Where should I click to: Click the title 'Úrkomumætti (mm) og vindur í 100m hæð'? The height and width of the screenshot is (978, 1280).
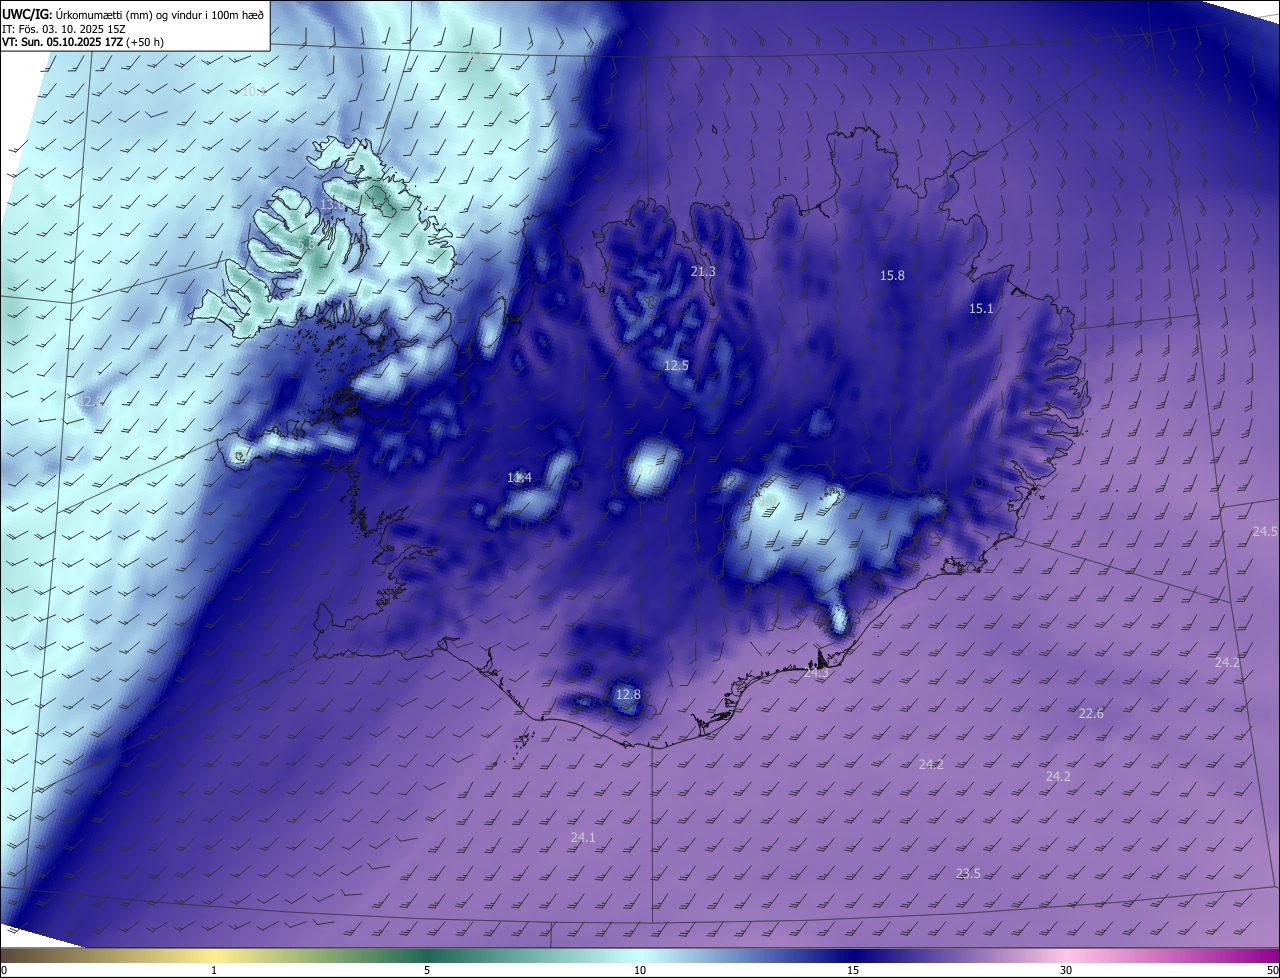click(x=160, y=15)
